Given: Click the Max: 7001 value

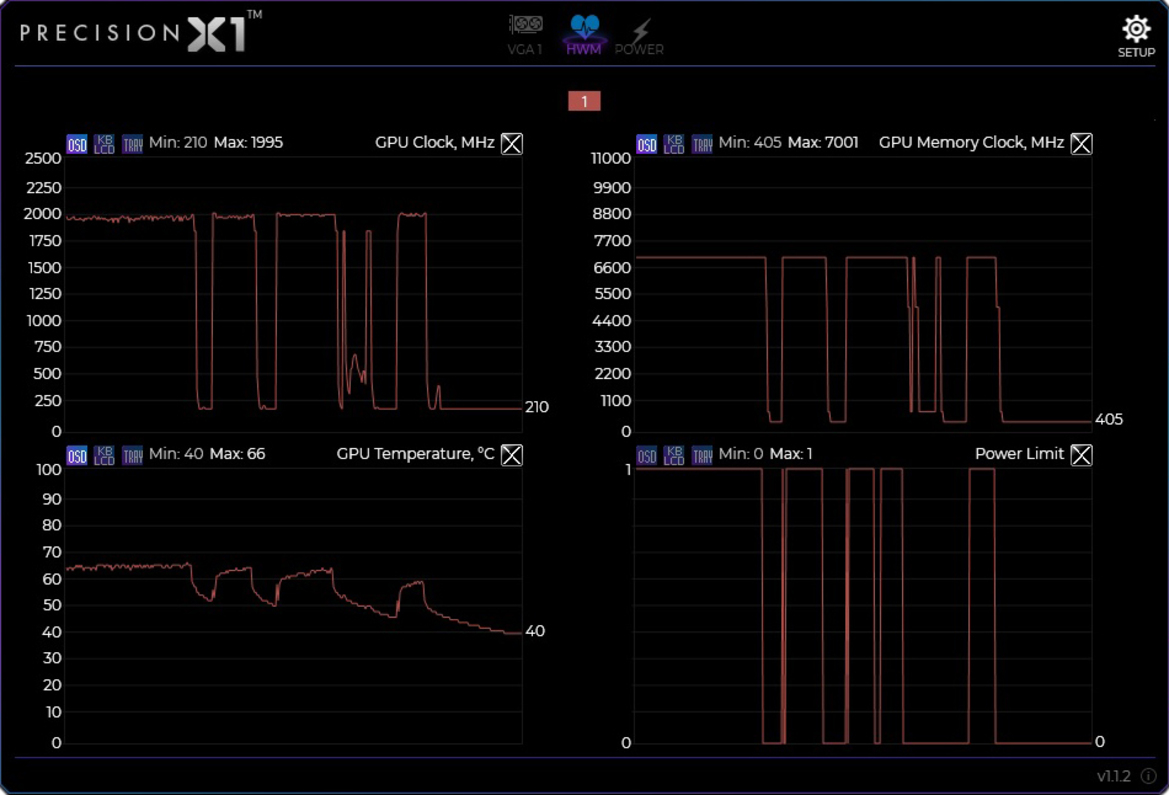Looking at the screenshot, I should tap(823, 142).
